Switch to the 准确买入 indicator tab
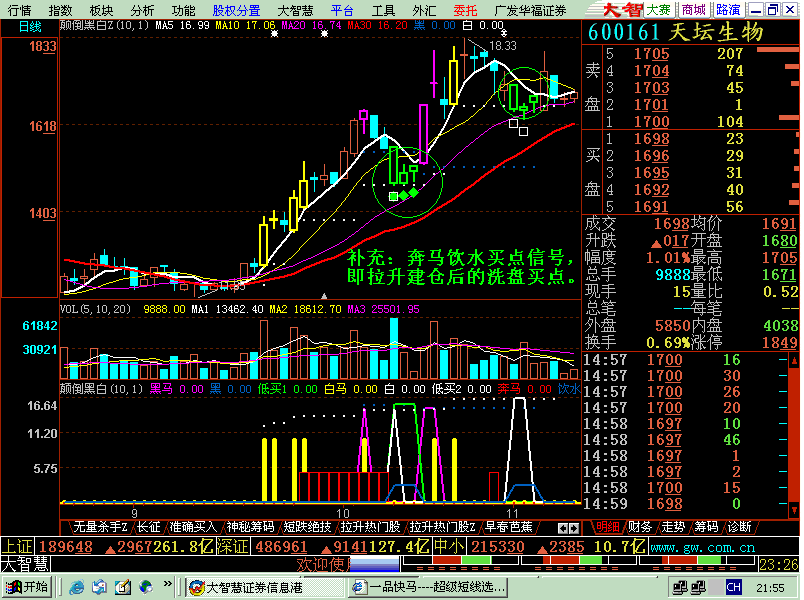The width and height of the screenshot is (804, 600). pyautogui.click(x=193, y=527)
